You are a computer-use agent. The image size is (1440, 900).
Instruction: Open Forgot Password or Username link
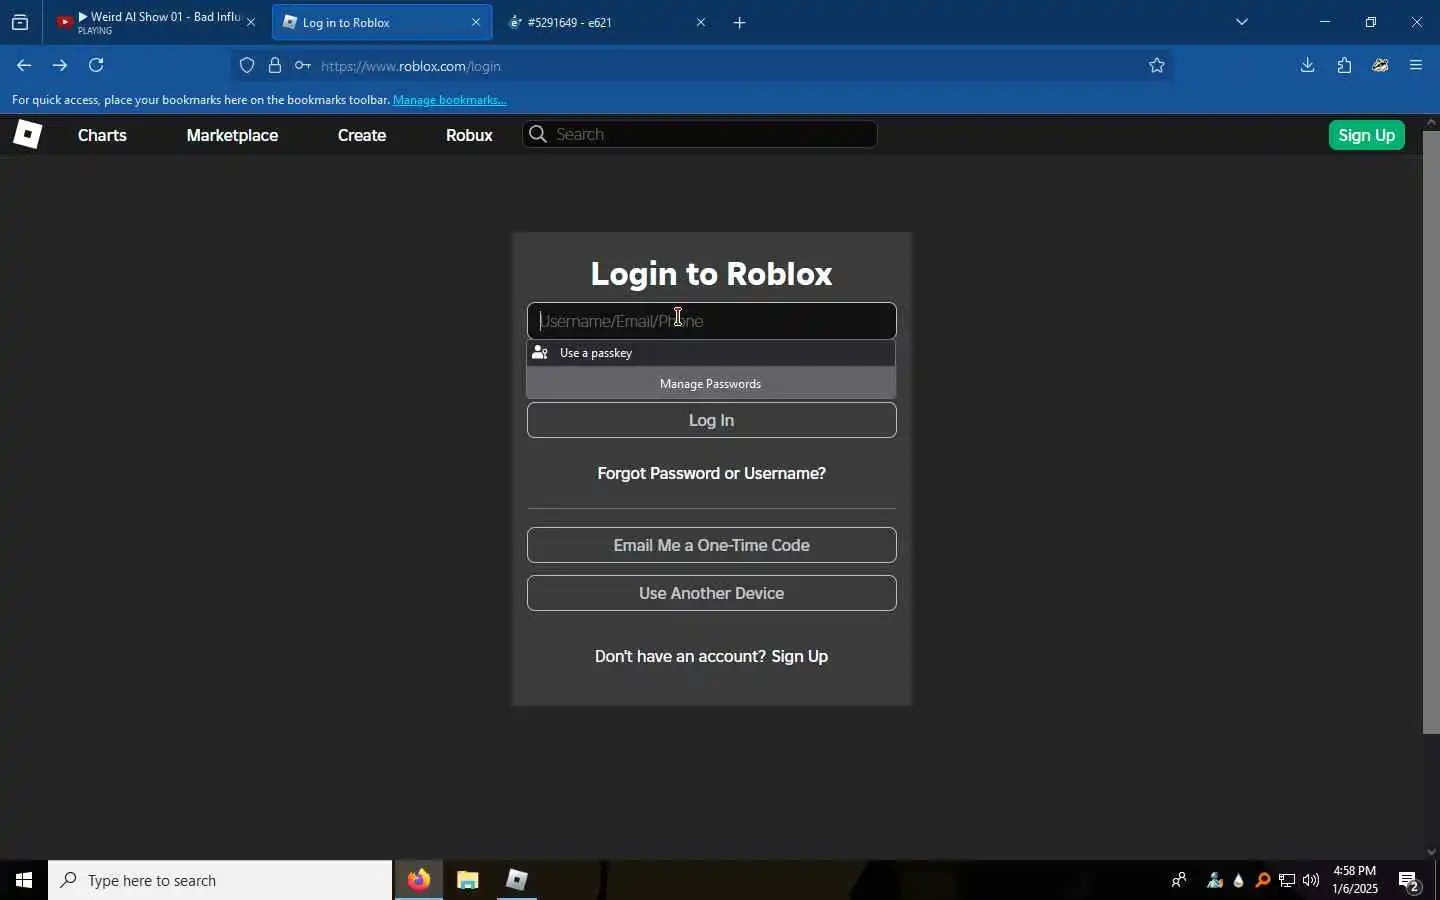click(x=712, y=473)
